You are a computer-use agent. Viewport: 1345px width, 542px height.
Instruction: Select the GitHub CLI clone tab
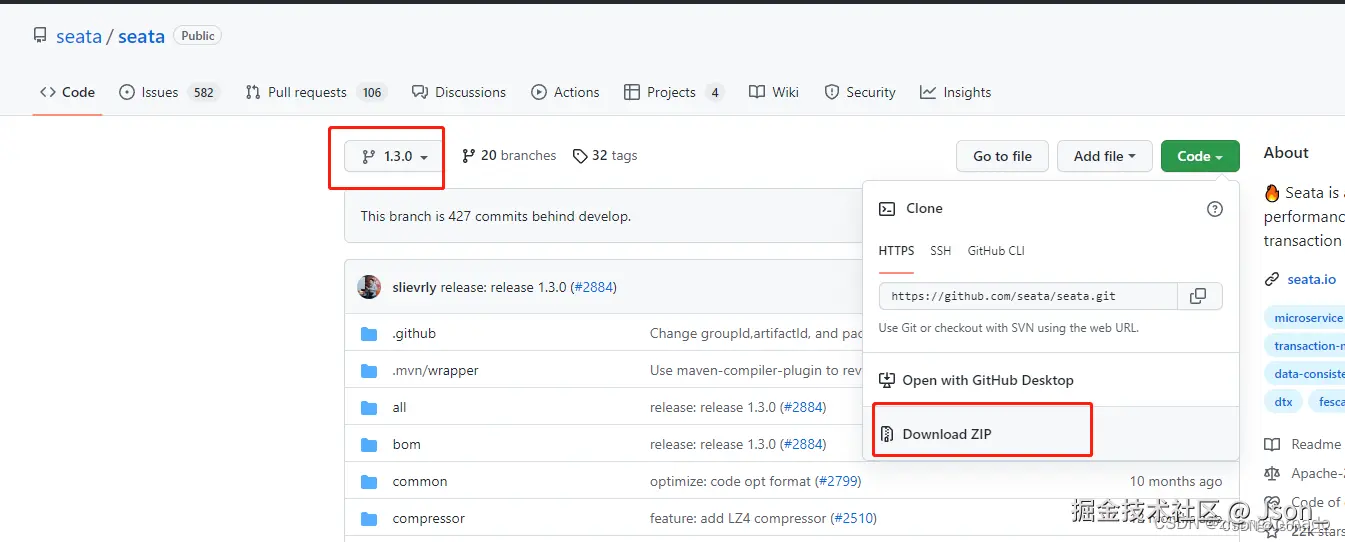click(x=996, y=251)
